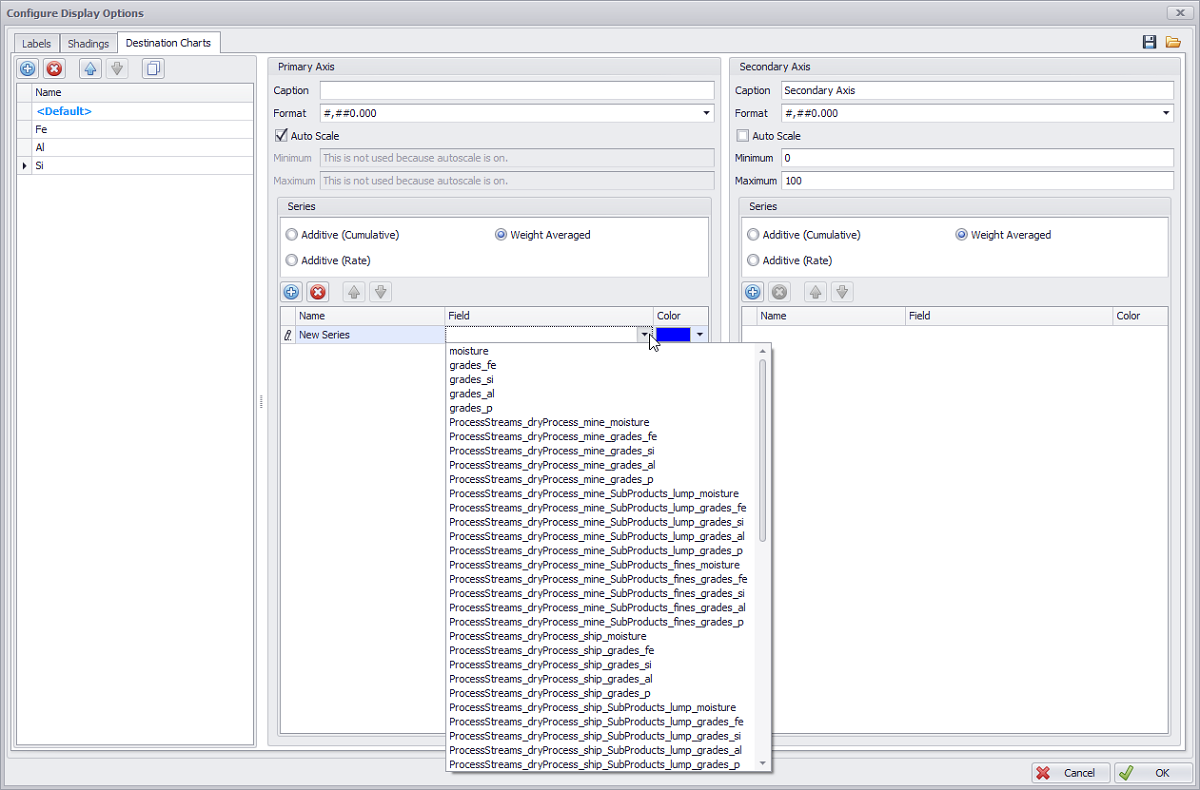1200x790 pixels.
Task: Pick ProcessStreams_dryProcess_ship_grades_fe field
Action: pyautogui.click(x=552, y=650)
